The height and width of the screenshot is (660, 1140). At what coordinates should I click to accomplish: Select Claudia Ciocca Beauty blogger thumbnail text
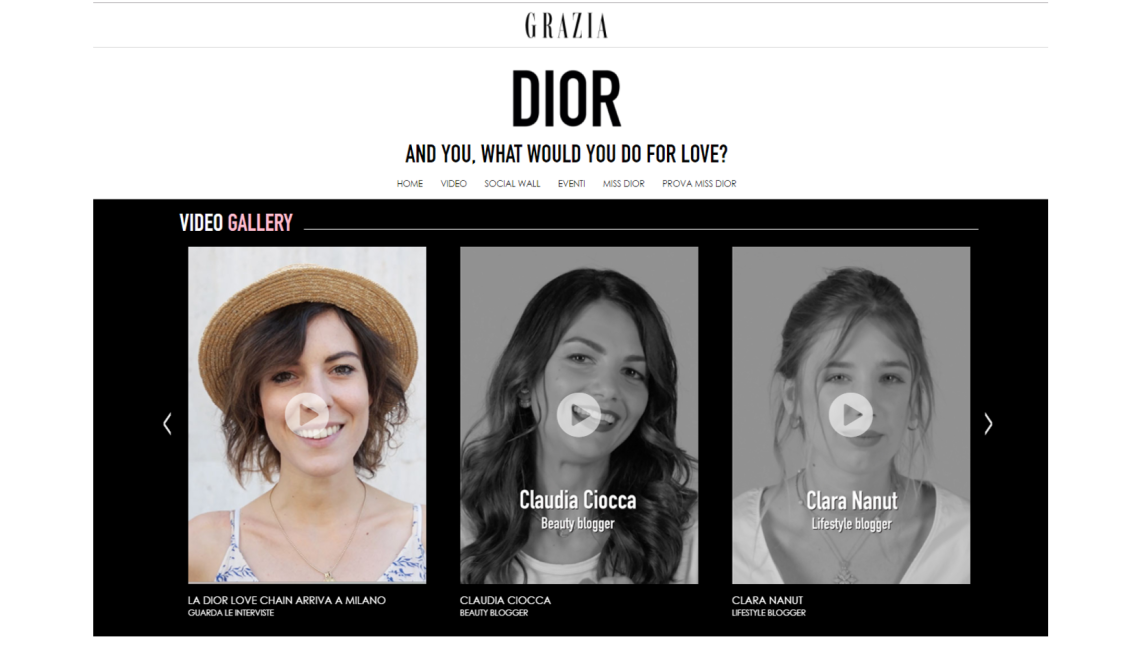(x=578, y=510)
